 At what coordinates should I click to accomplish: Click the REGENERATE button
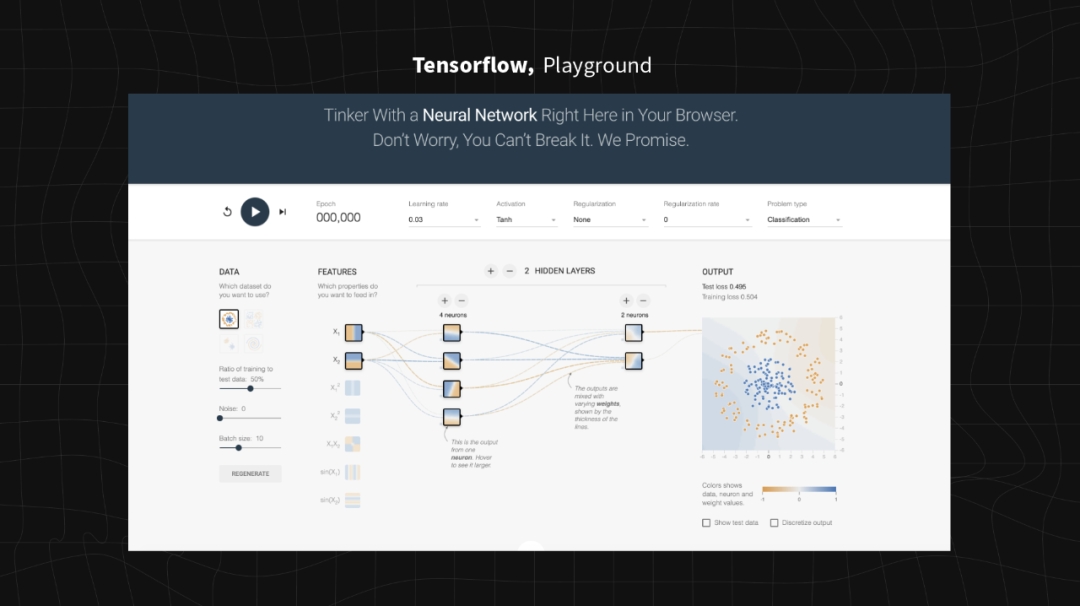click(250, 474)
